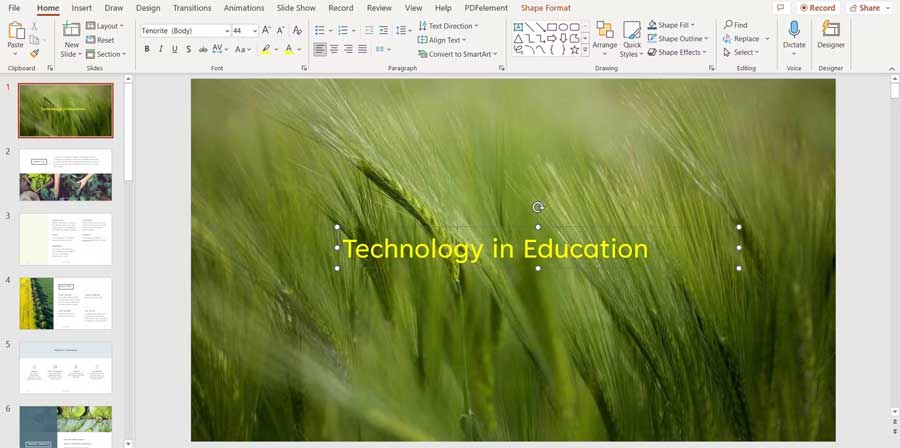Open the Layout dropdown
Screen dimensions: 900x448
click(x=105, y=26)
